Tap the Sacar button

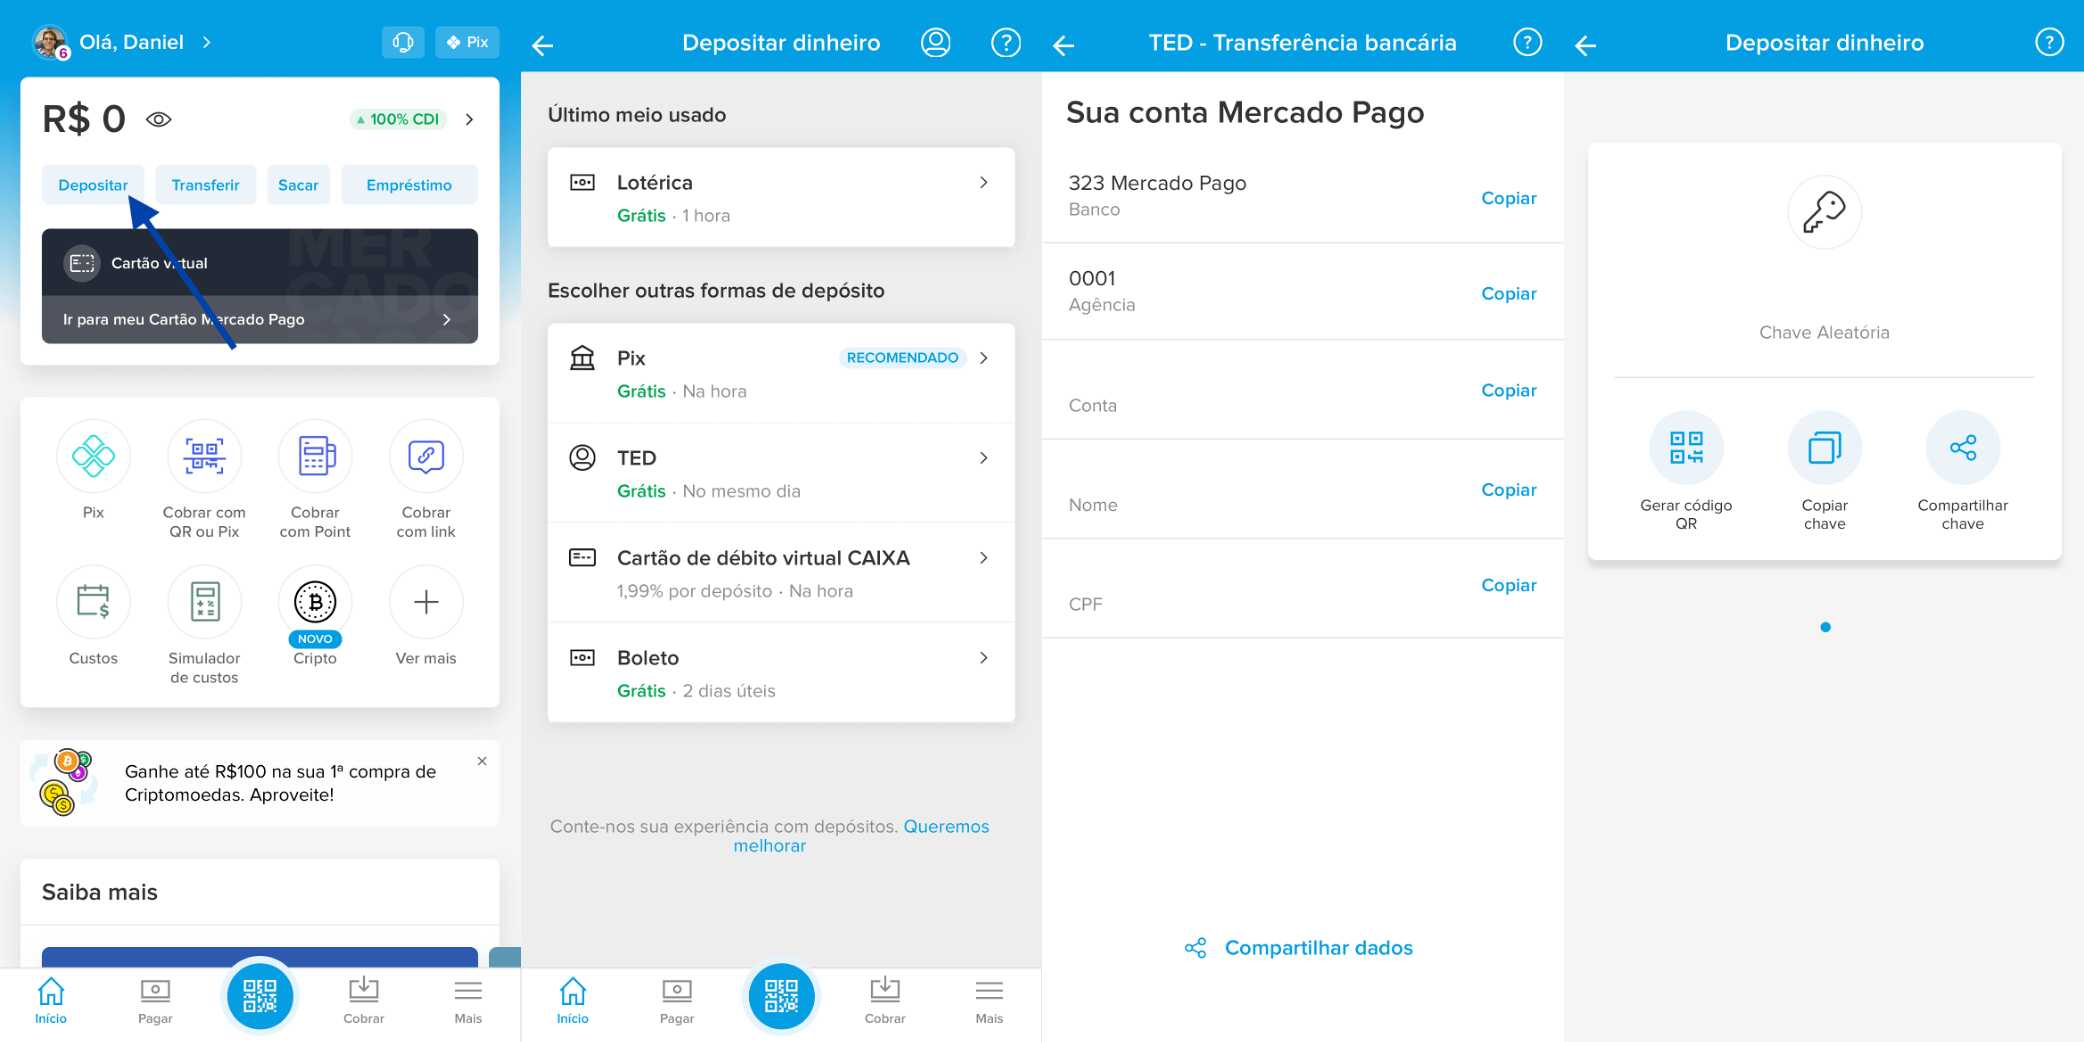(x=298, y=185)
